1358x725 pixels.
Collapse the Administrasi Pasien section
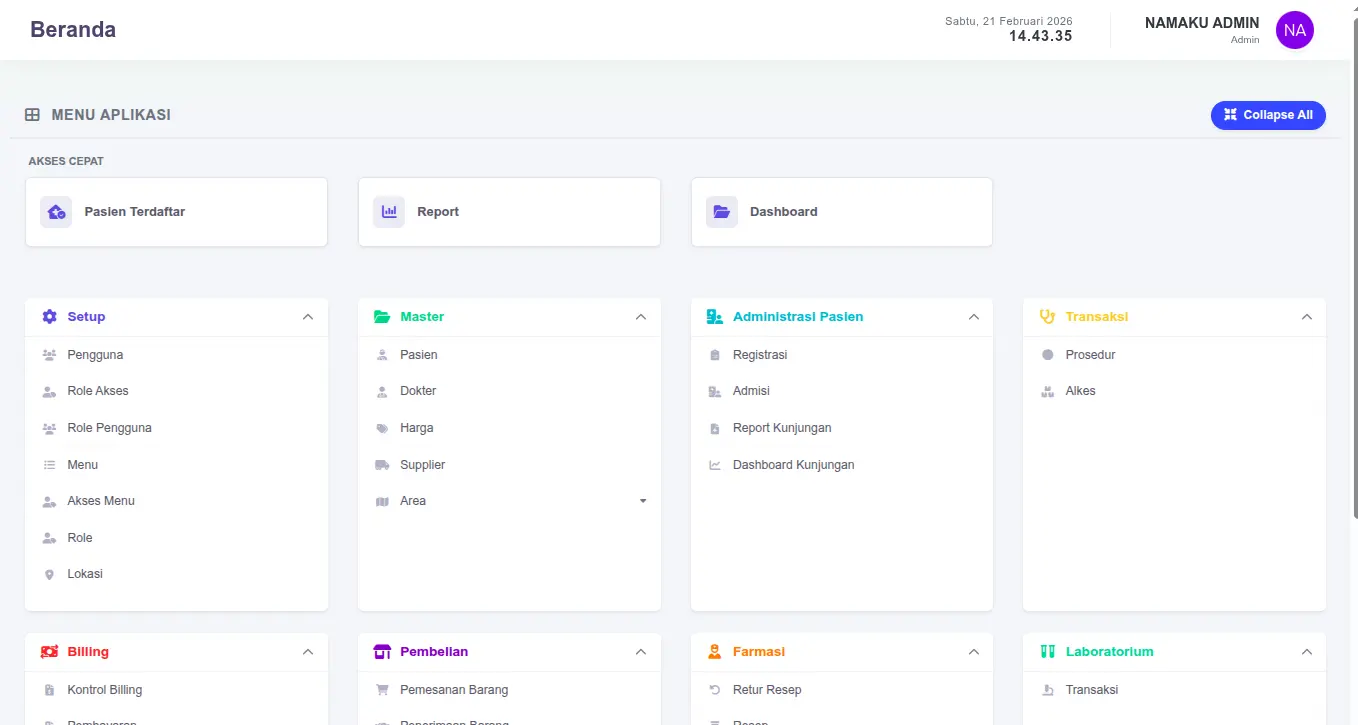pos(973,317)
